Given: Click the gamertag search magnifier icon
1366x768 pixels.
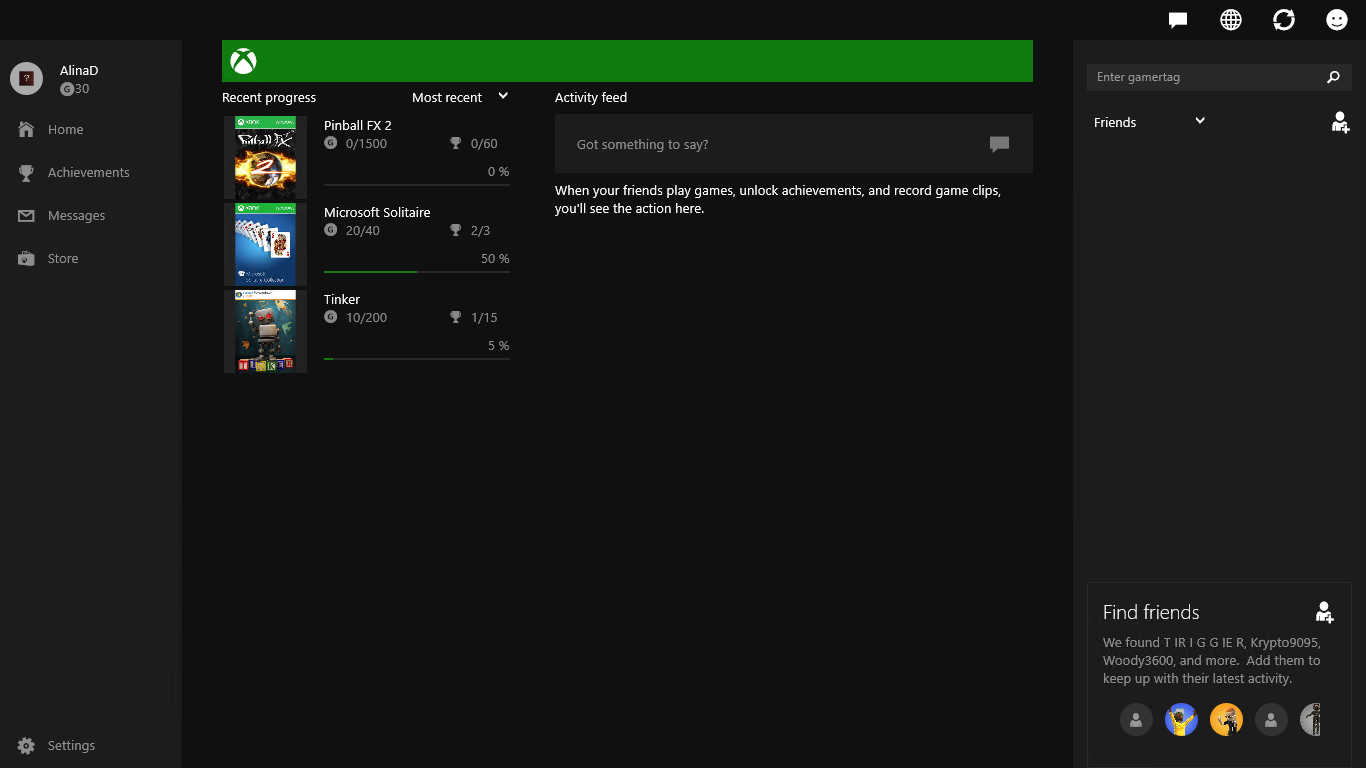Looking at the screenshot, I should pyautogui.click(x=1333, y=77).
